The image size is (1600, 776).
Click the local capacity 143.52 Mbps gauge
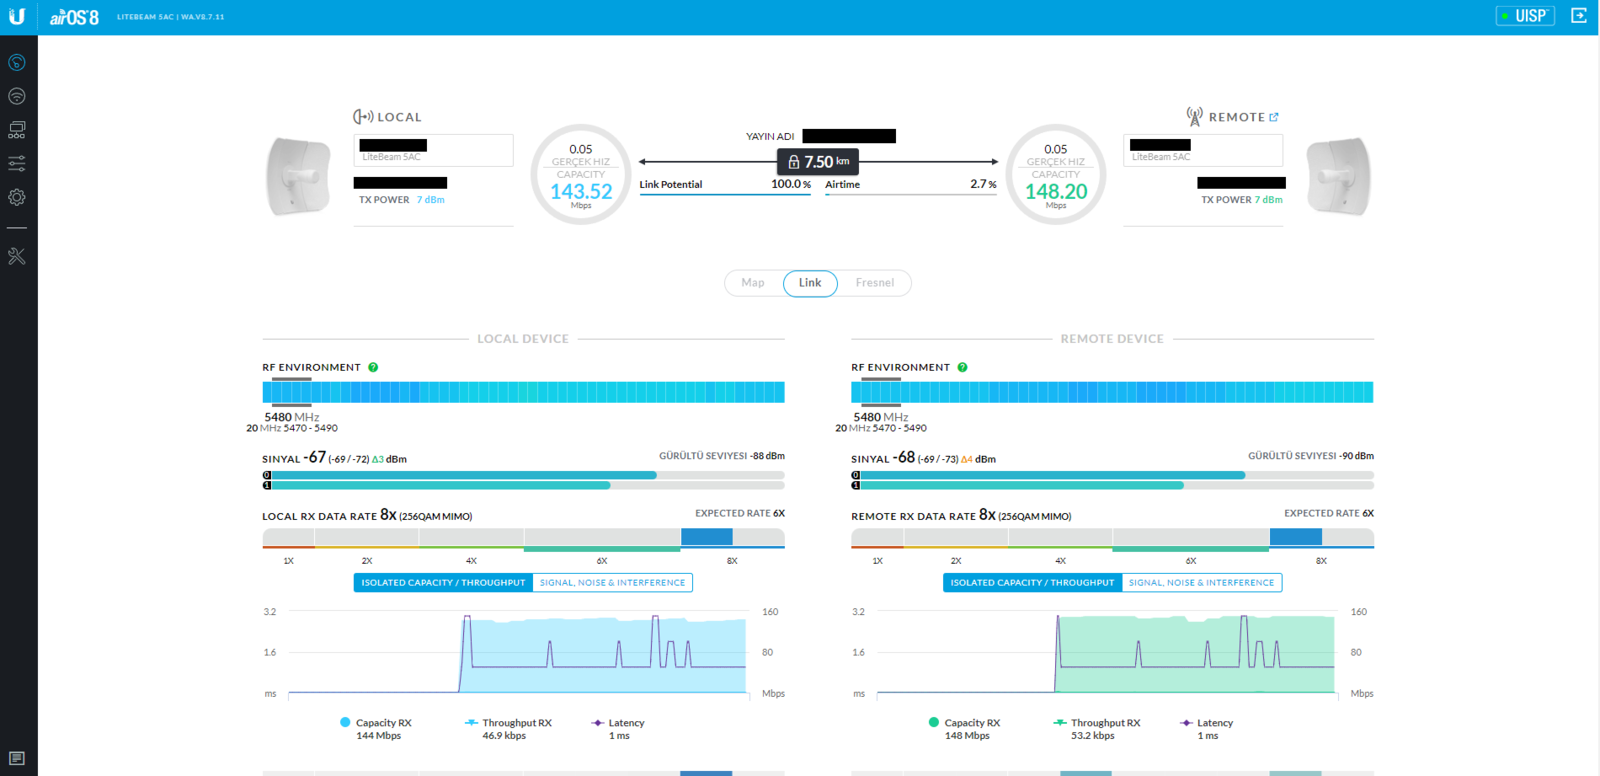click(x=581, y=175)
